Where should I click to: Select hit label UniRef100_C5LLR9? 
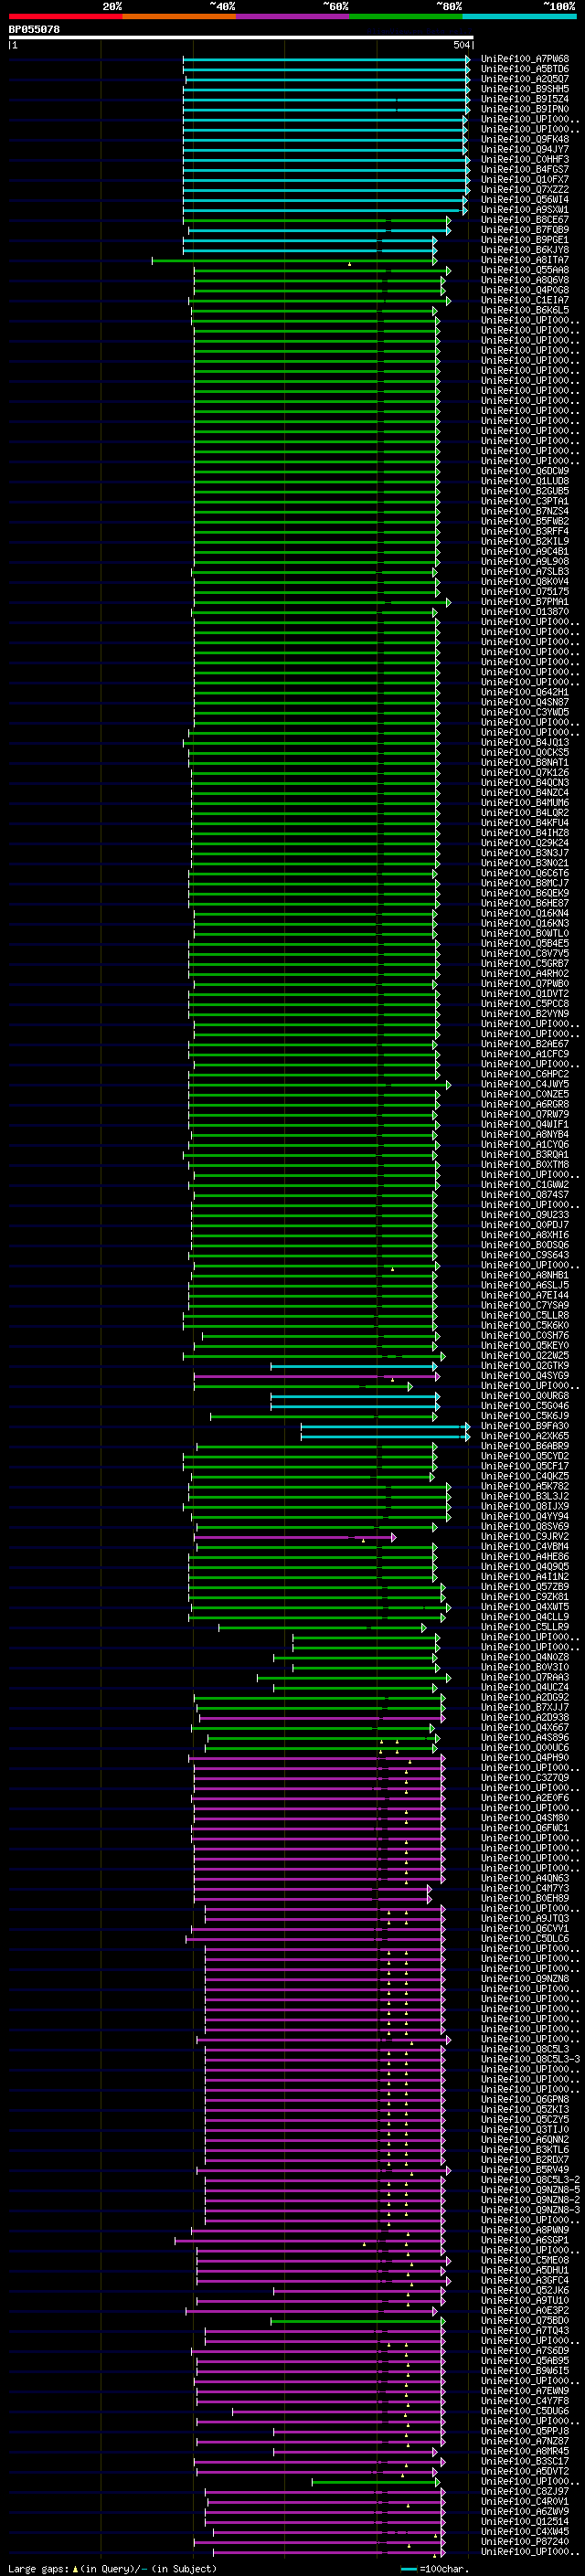[525, 1627]
